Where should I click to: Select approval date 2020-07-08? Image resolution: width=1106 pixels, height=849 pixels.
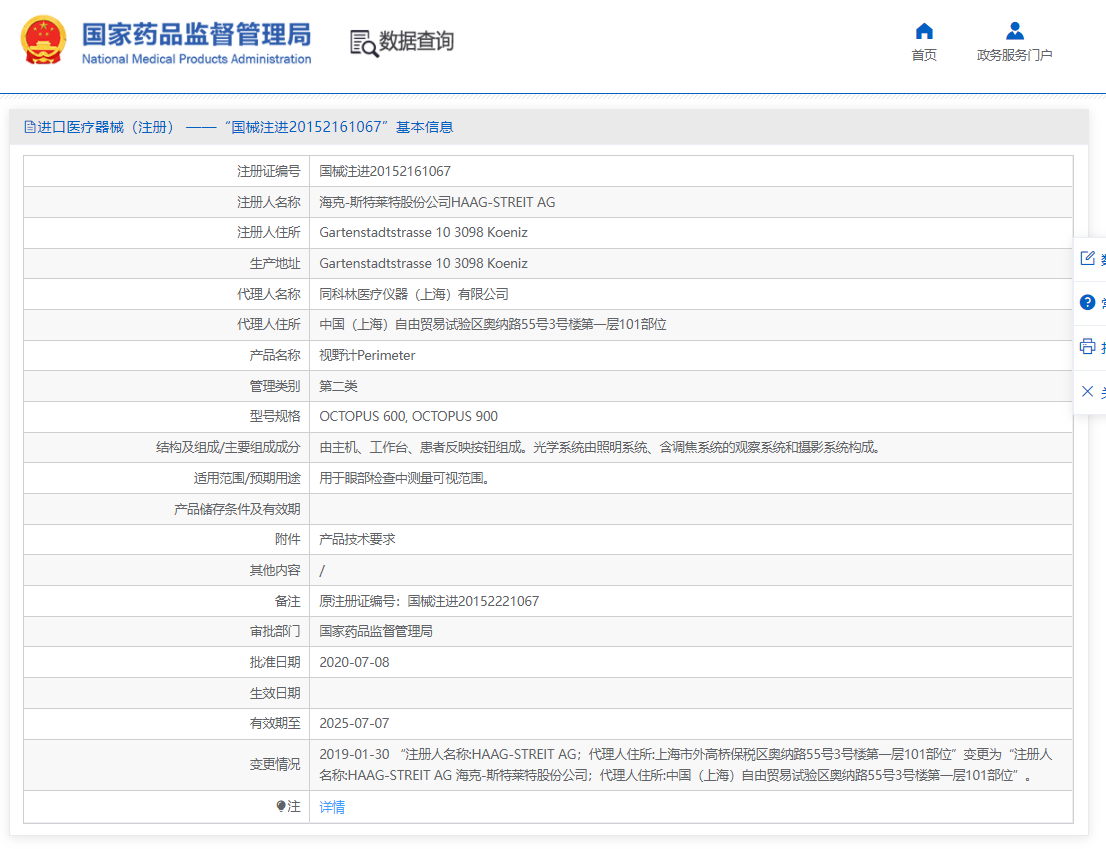[354, 663]
